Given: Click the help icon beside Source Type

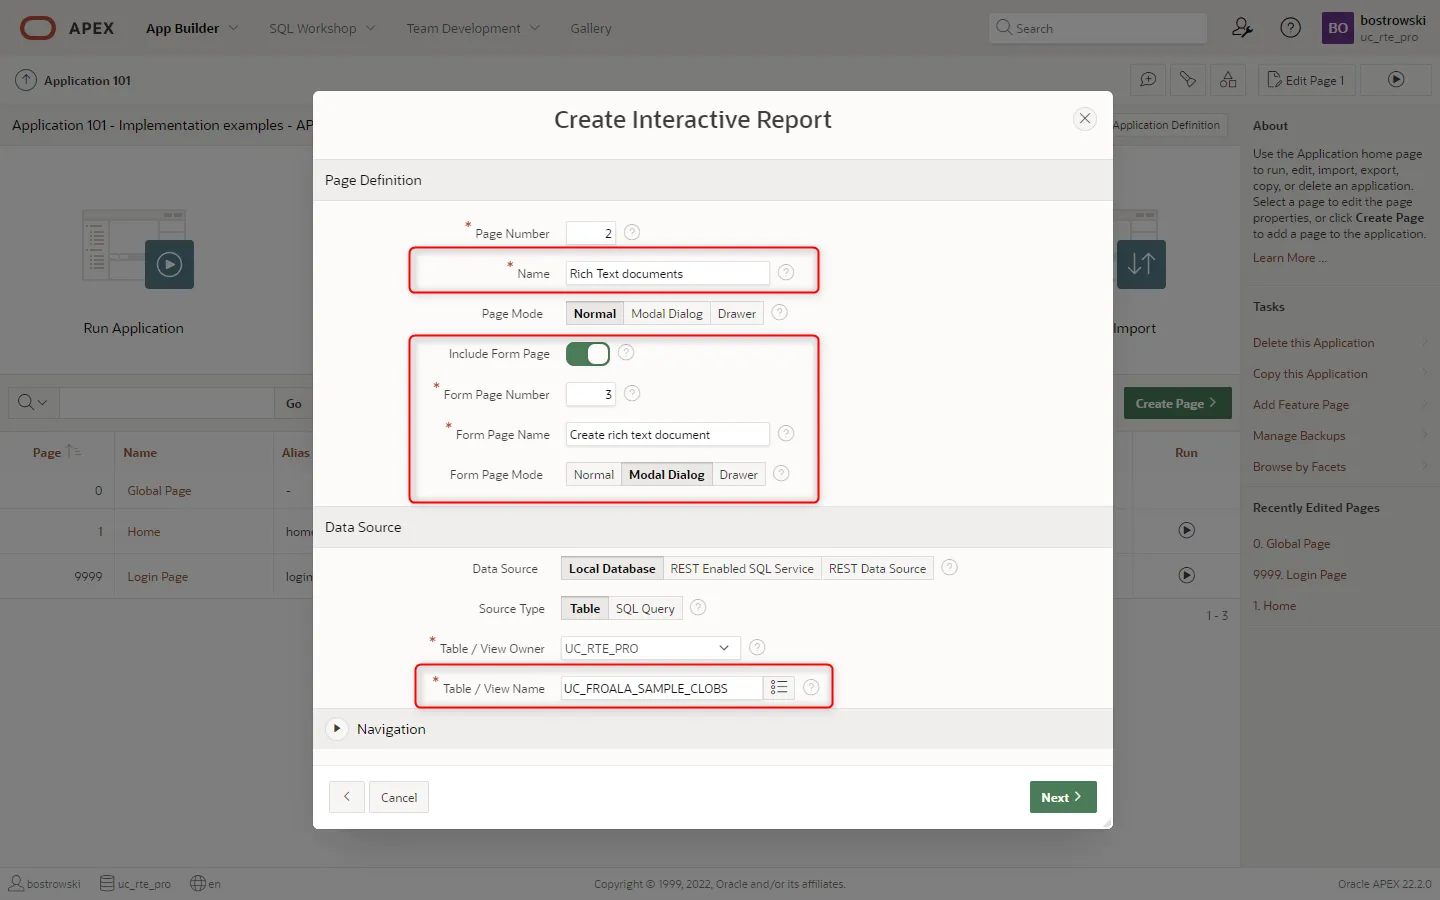Looking at the screenshot, I should [698, 608].
